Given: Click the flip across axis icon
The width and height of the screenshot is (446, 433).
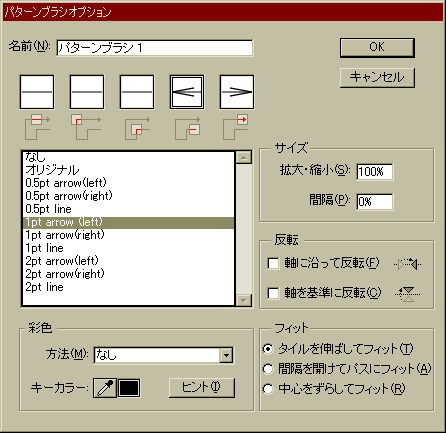Looking at the screenshot, I should tap(407, 294).
